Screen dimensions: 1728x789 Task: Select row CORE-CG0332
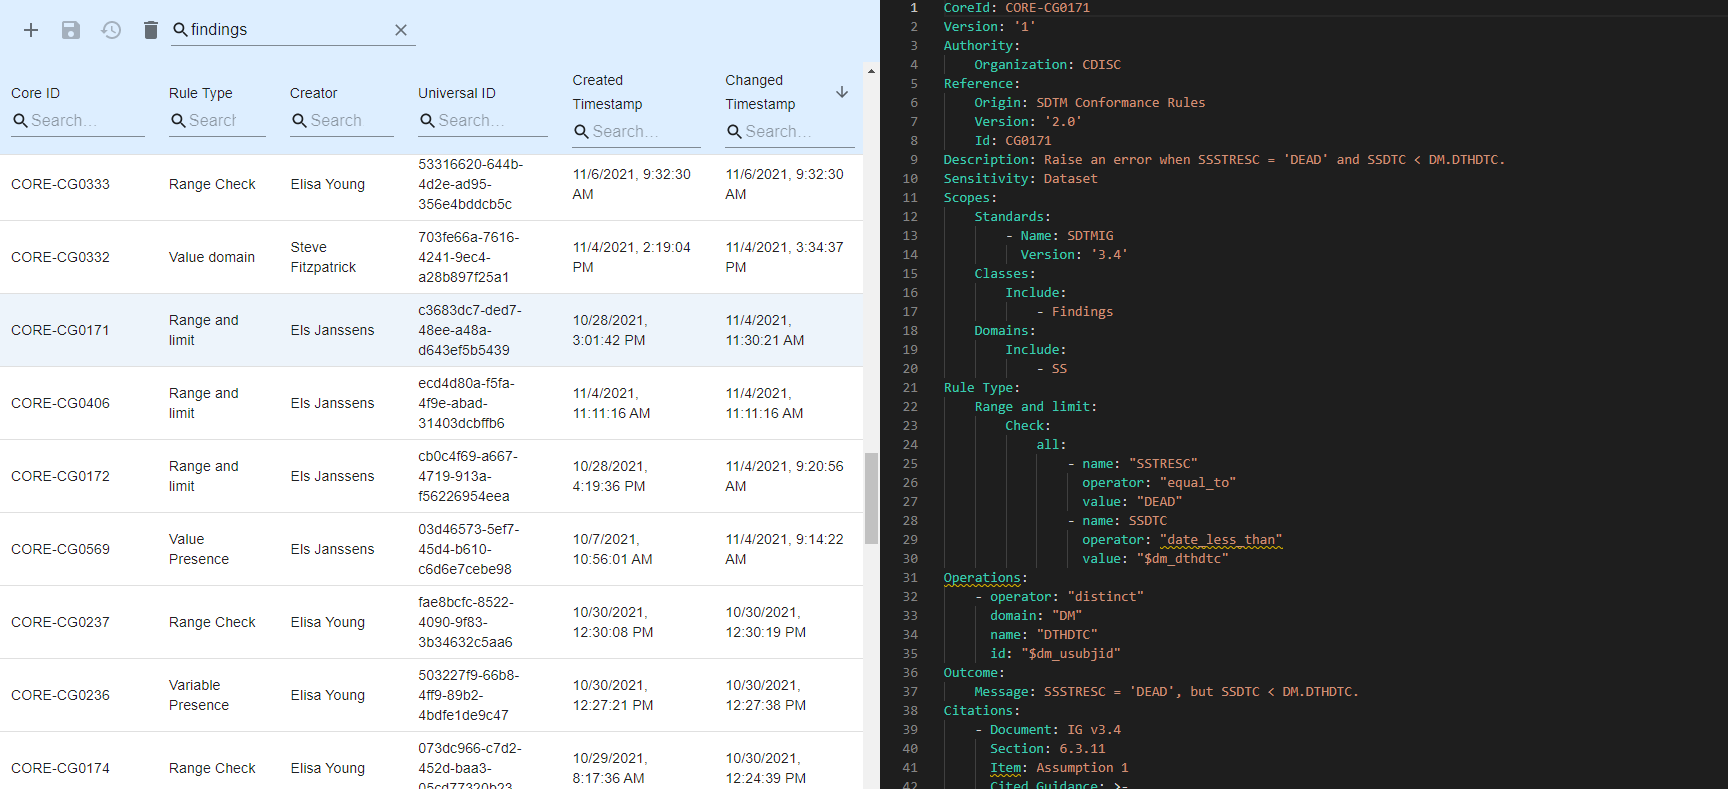pos(431,257)
